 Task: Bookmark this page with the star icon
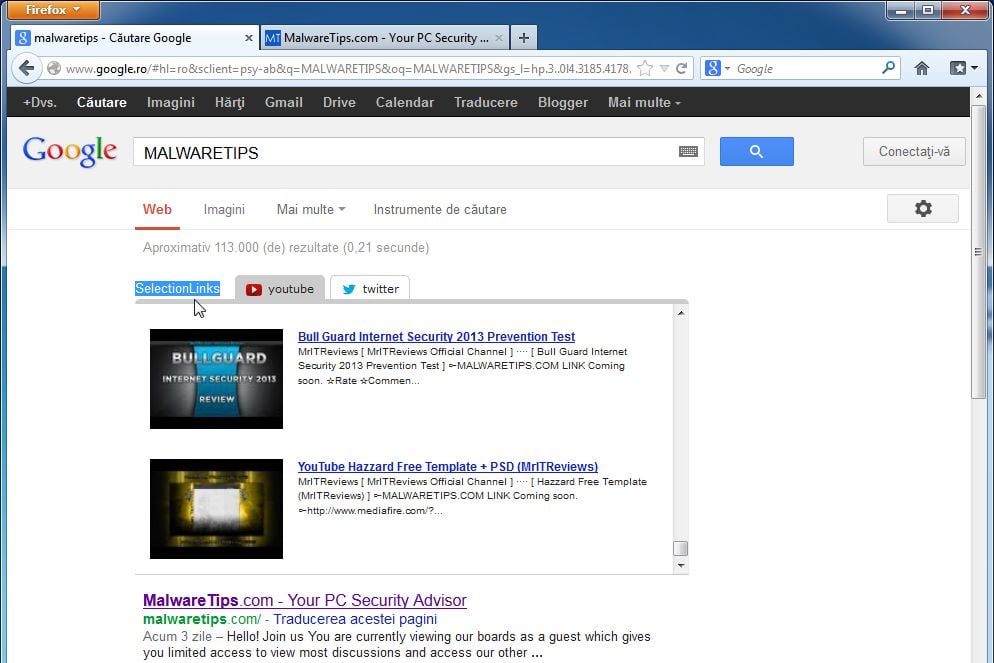(645, 68)
